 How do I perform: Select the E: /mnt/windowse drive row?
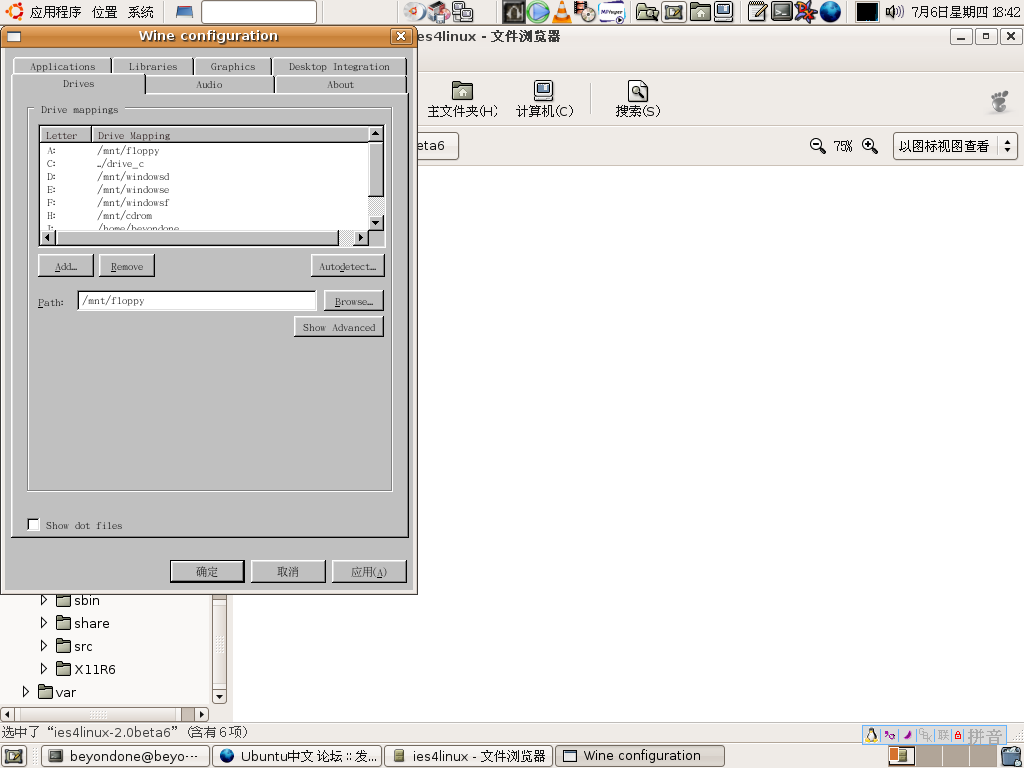point(204,190)
